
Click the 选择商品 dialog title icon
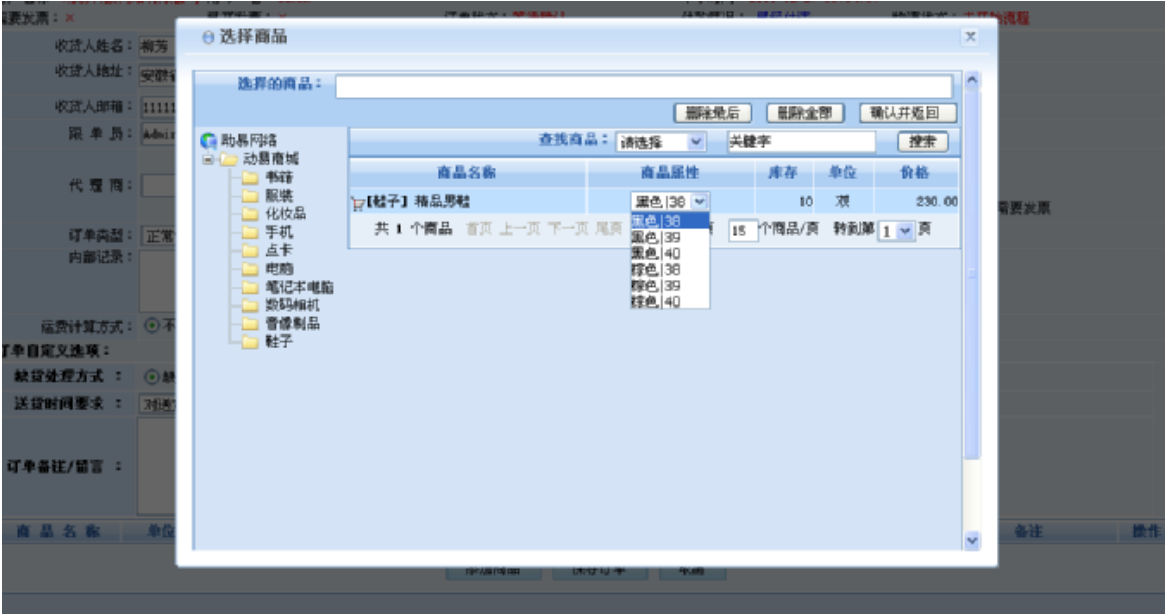[x=208, y=37]
